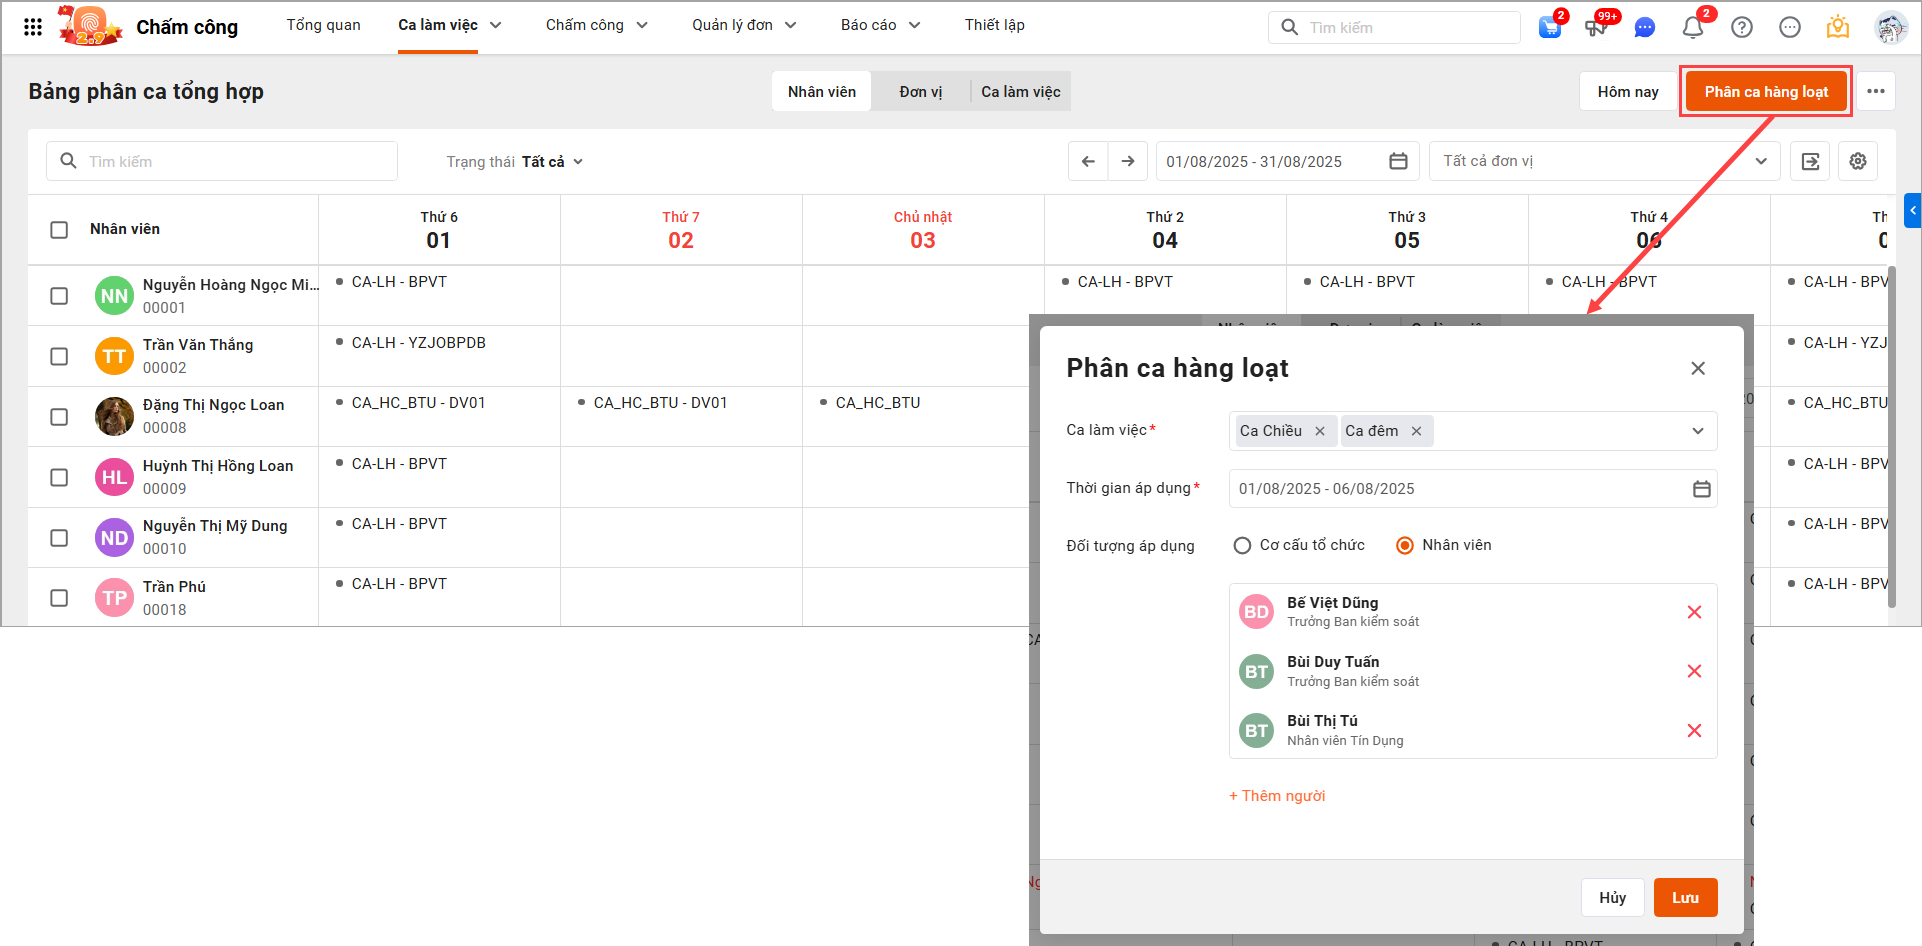Click the help question mark icon
This screenshot has height=946, width=1922.
click(1742, 28)
